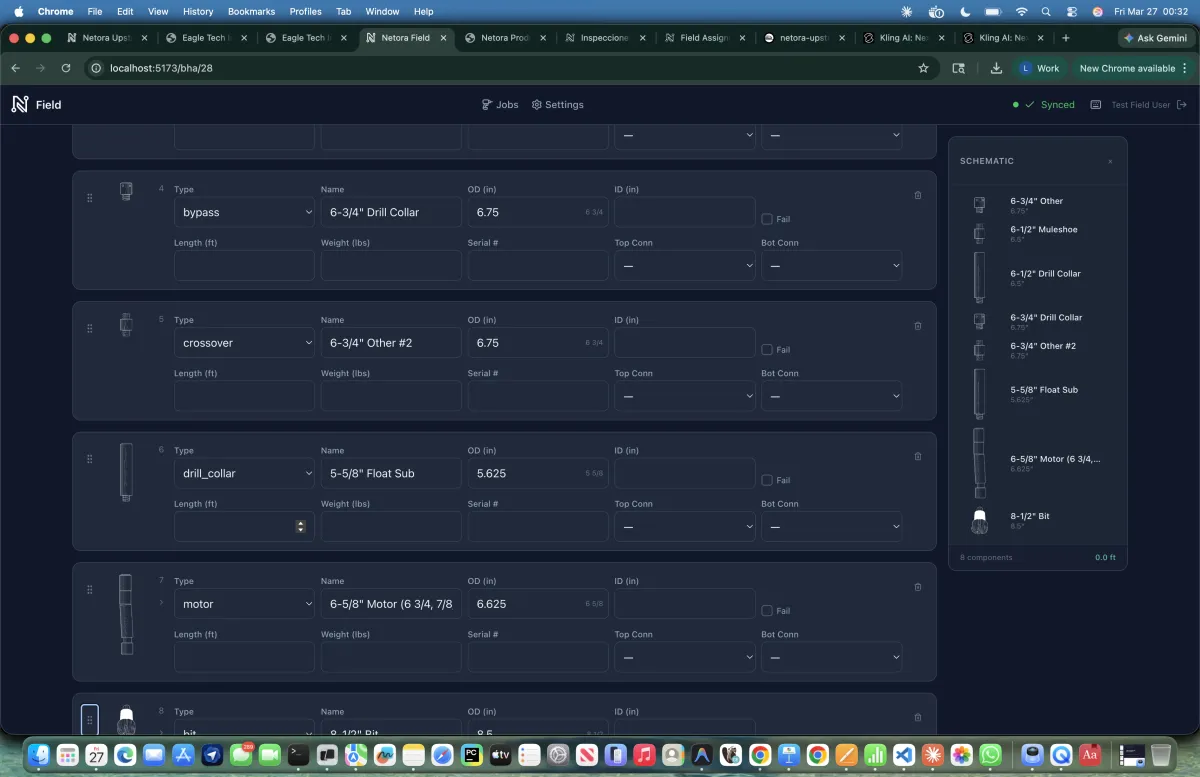The height and width of the screenshot is (777, 1200).
Task: Tick the Fail checkbox for motor
Action: pyautogui.click(x=767, y=611)
